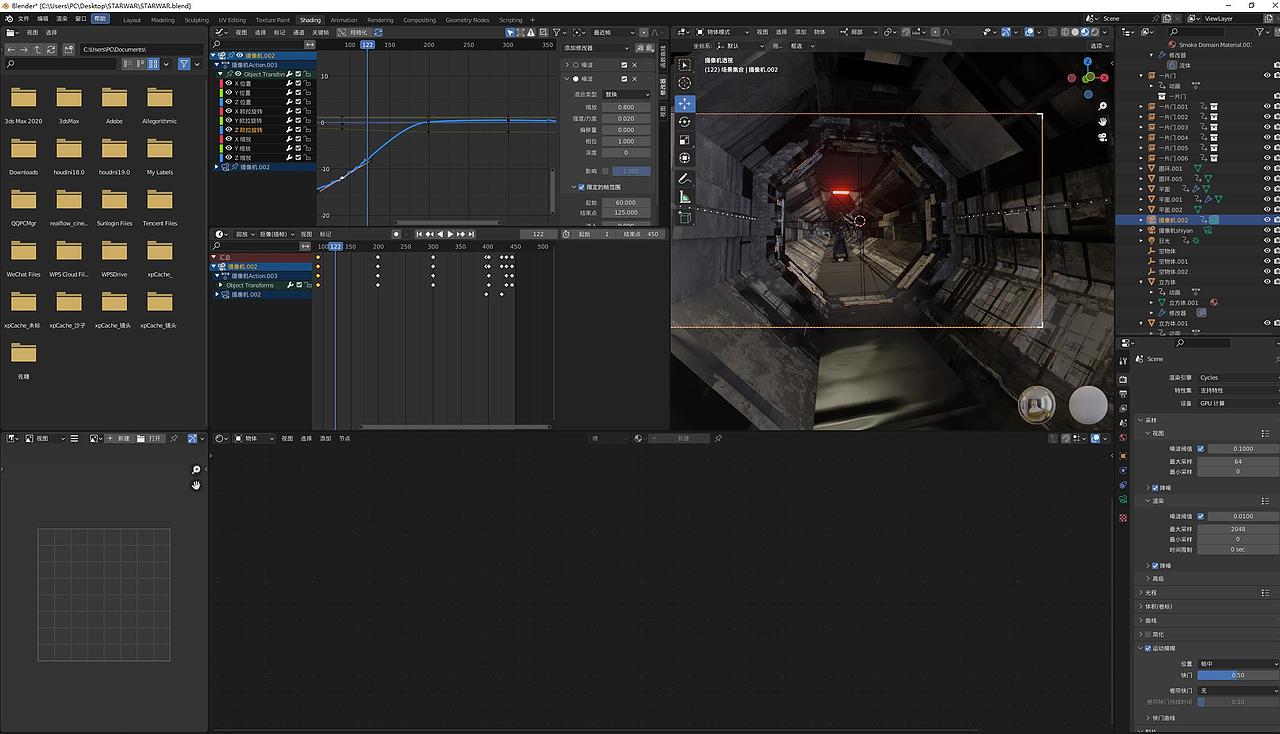Image resolution: width=1280 pixels, height=734 pixels.
Task: Open the 文件 menu in top bar
Action: pos(23,19)
